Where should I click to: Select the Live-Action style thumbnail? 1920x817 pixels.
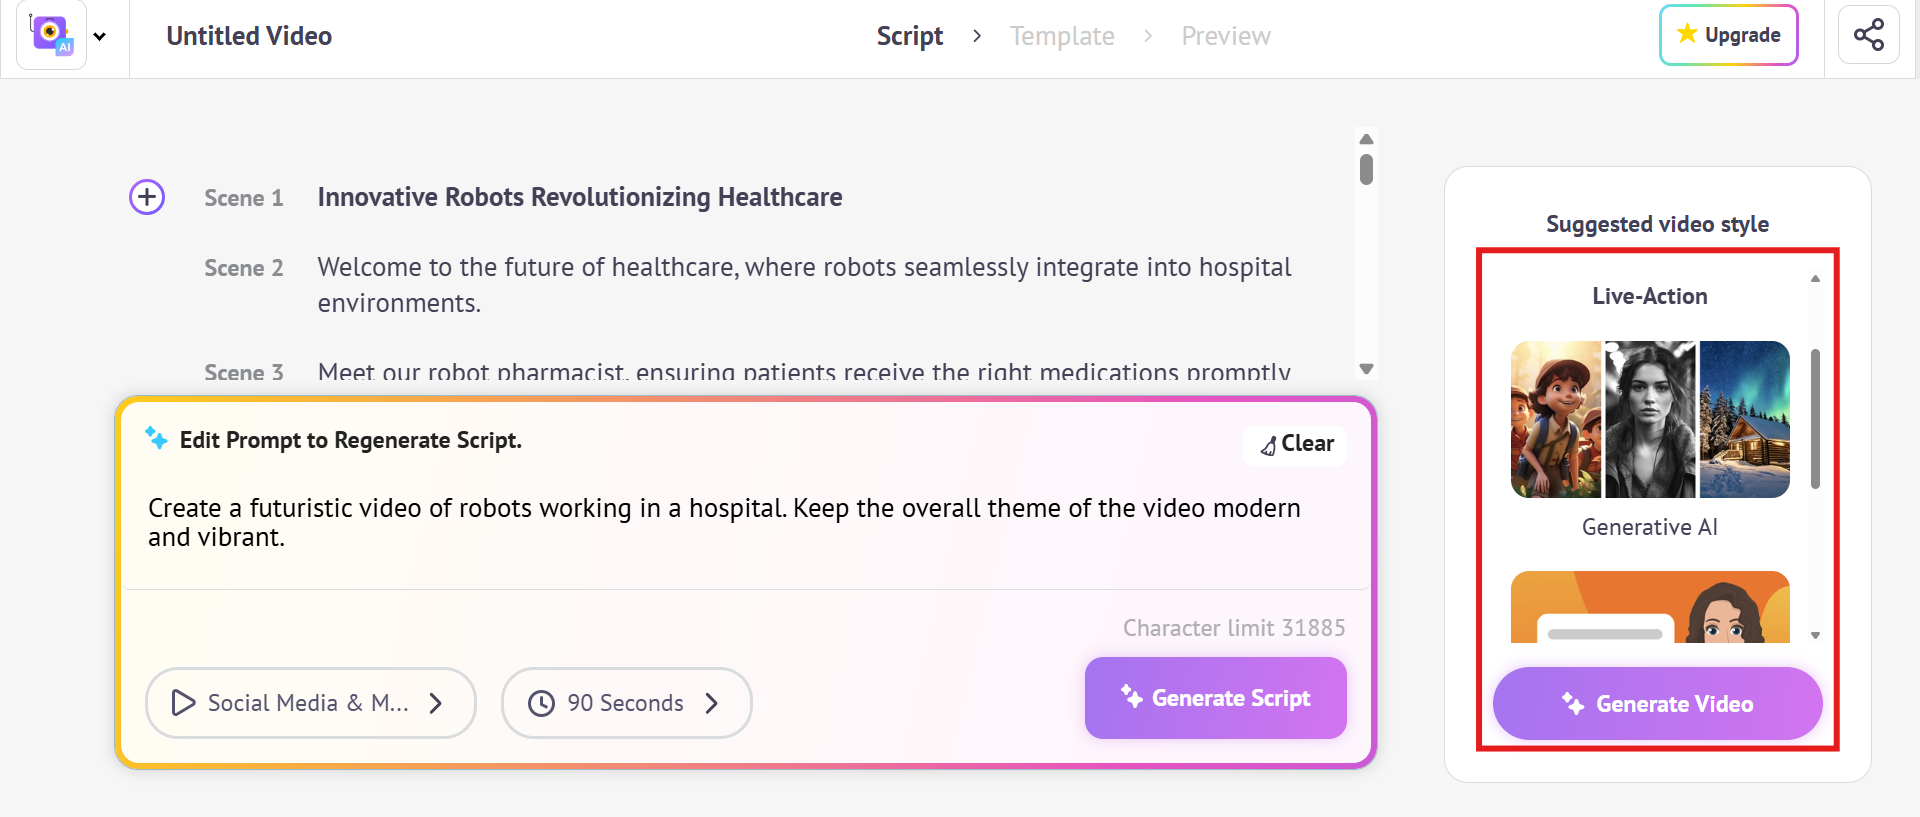point(1649,418)
